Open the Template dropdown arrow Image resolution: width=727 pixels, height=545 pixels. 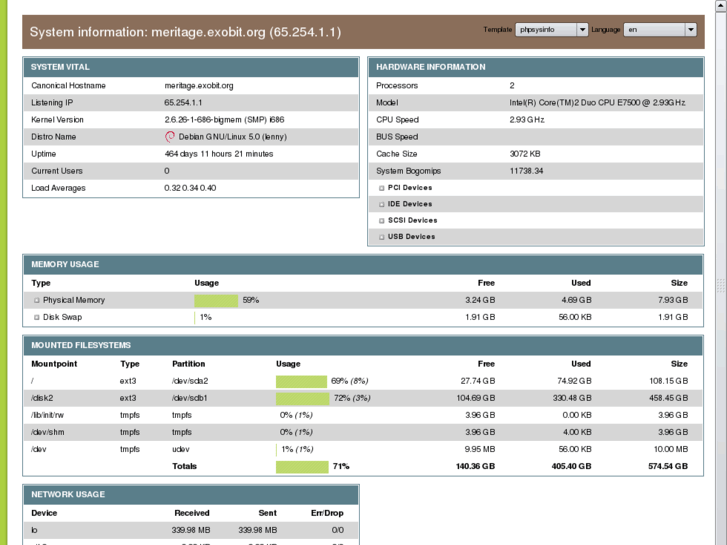(583, 30)
